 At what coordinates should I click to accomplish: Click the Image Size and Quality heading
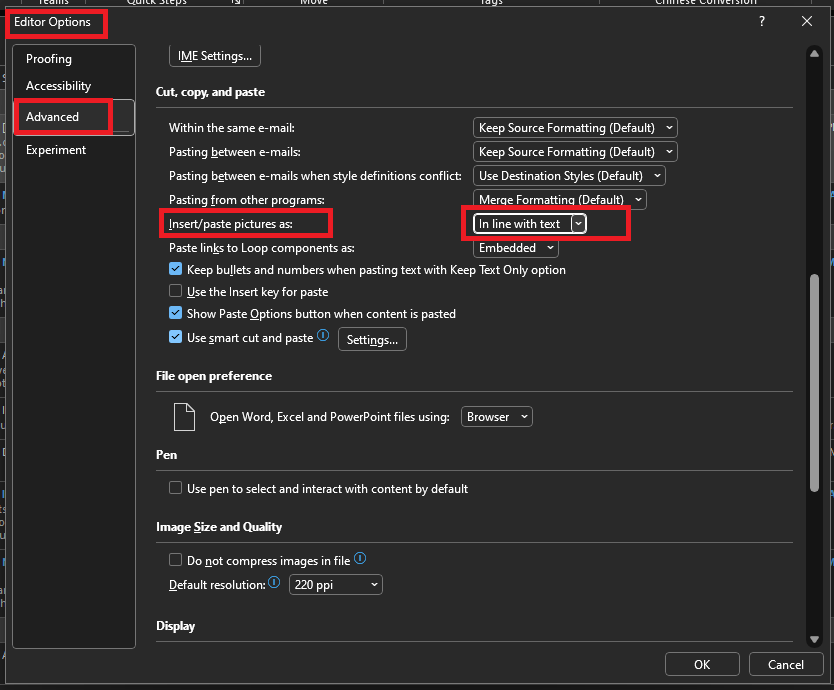coord(219,527)
